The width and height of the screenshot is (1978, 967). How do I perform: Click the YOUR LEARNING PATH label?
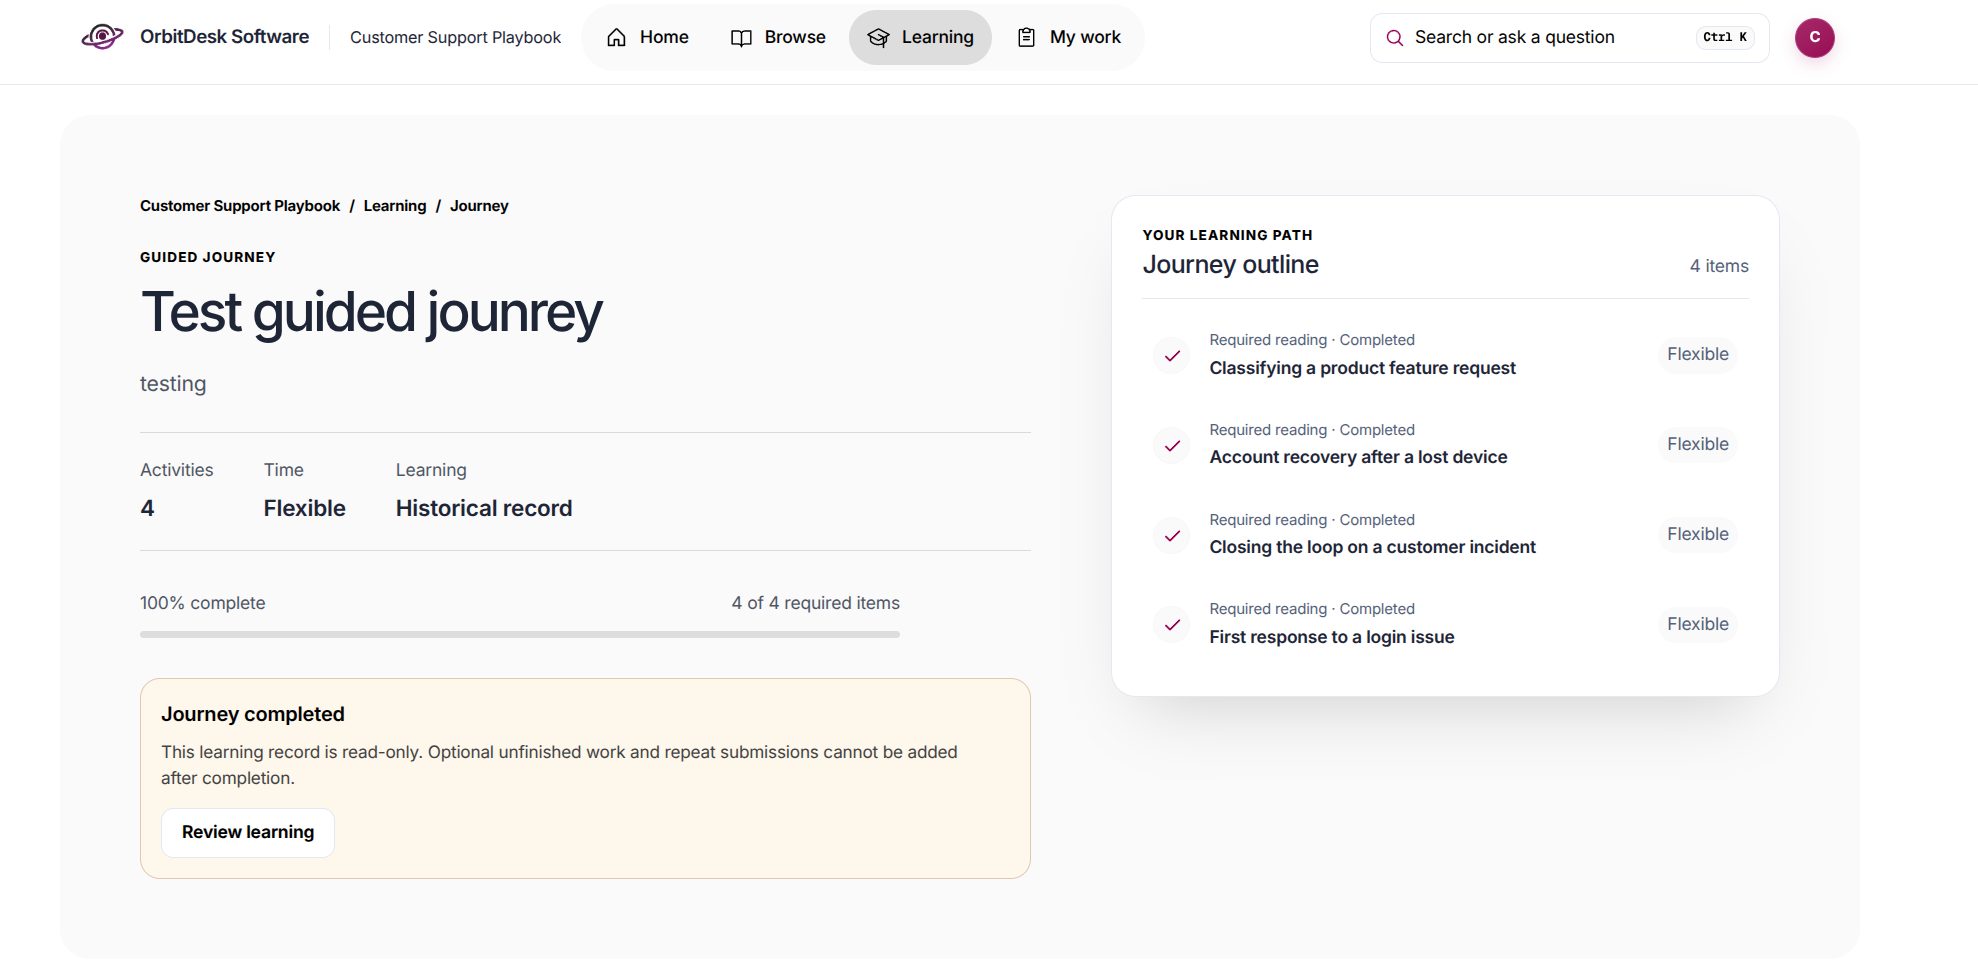click(1227, 235)
